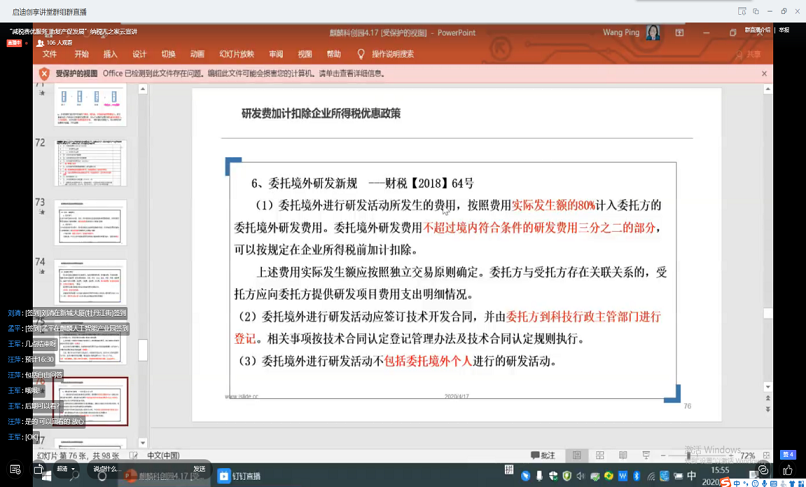
Task: Select slide 72 thumbnail
Action: (90, 163)
